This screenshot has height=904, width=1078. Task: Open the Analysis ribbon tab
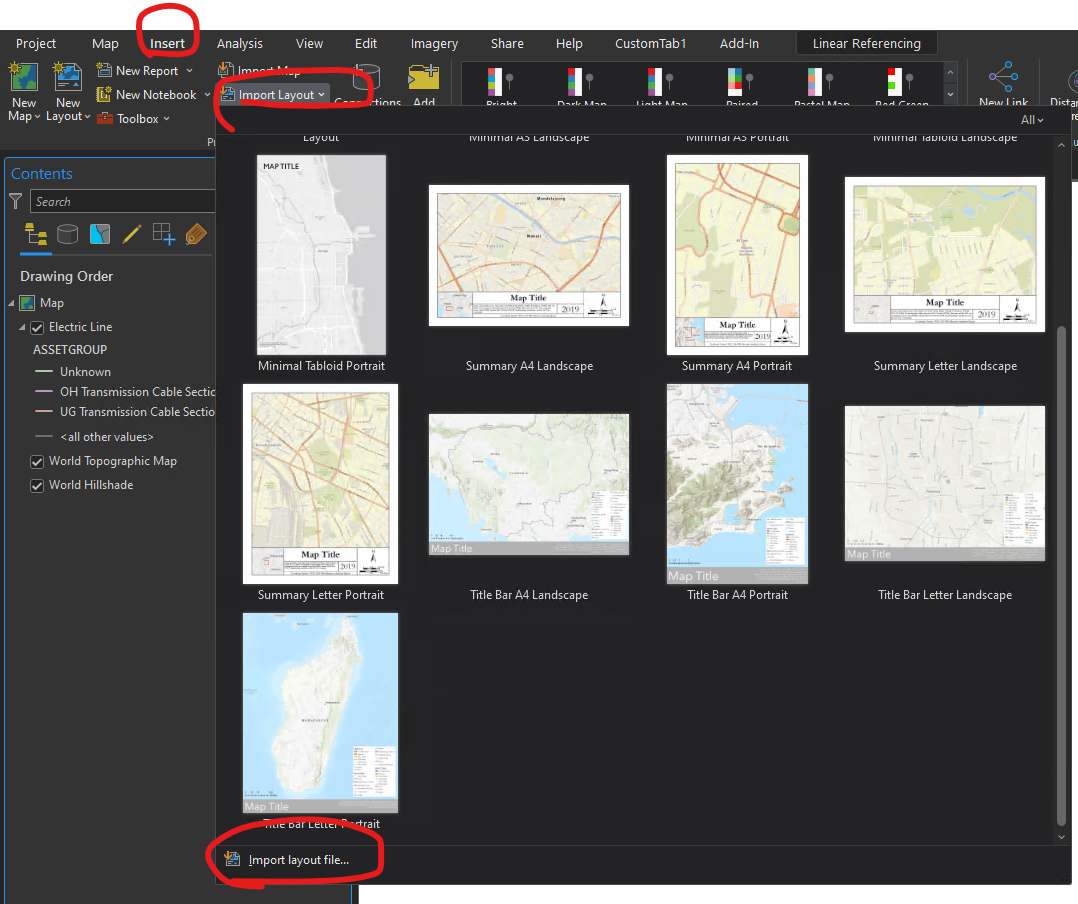(240, 43)
